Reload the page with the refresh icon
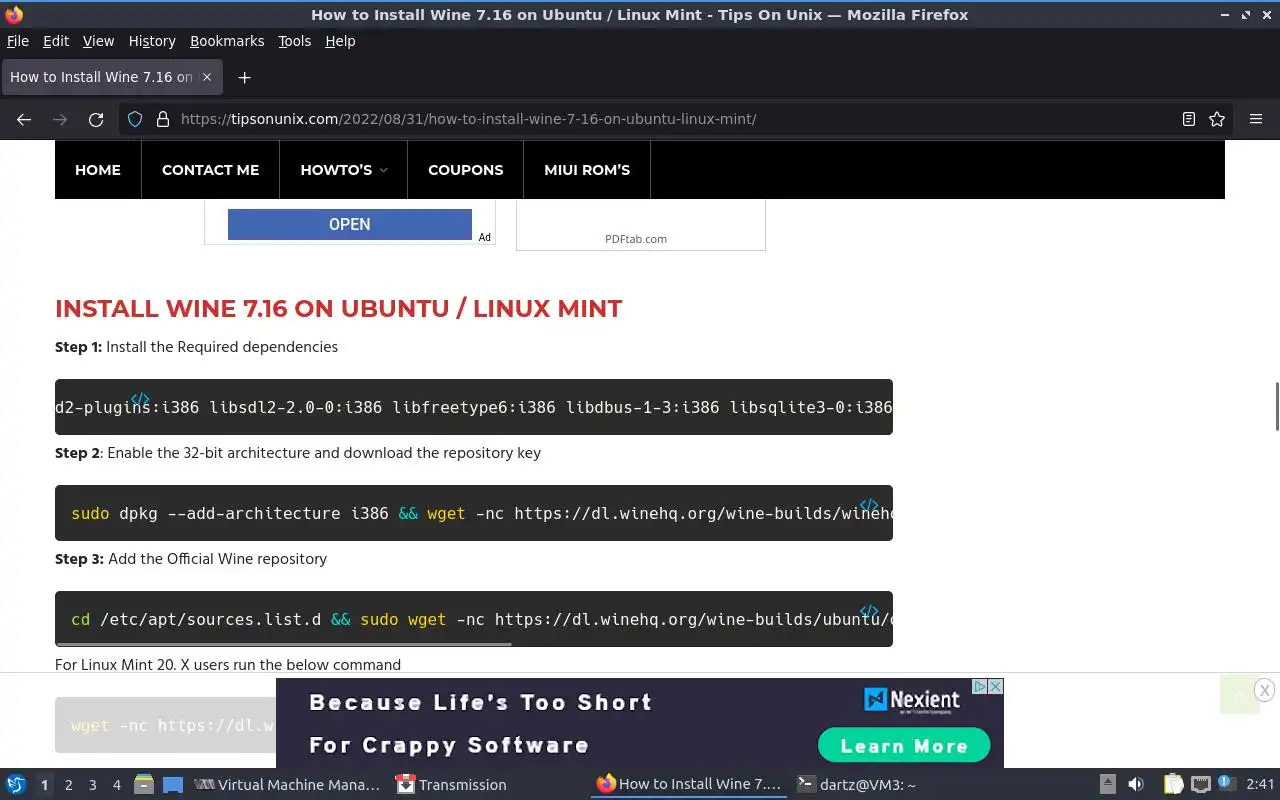The width and height of the screenshot is (1280, 800). point(96,119)
